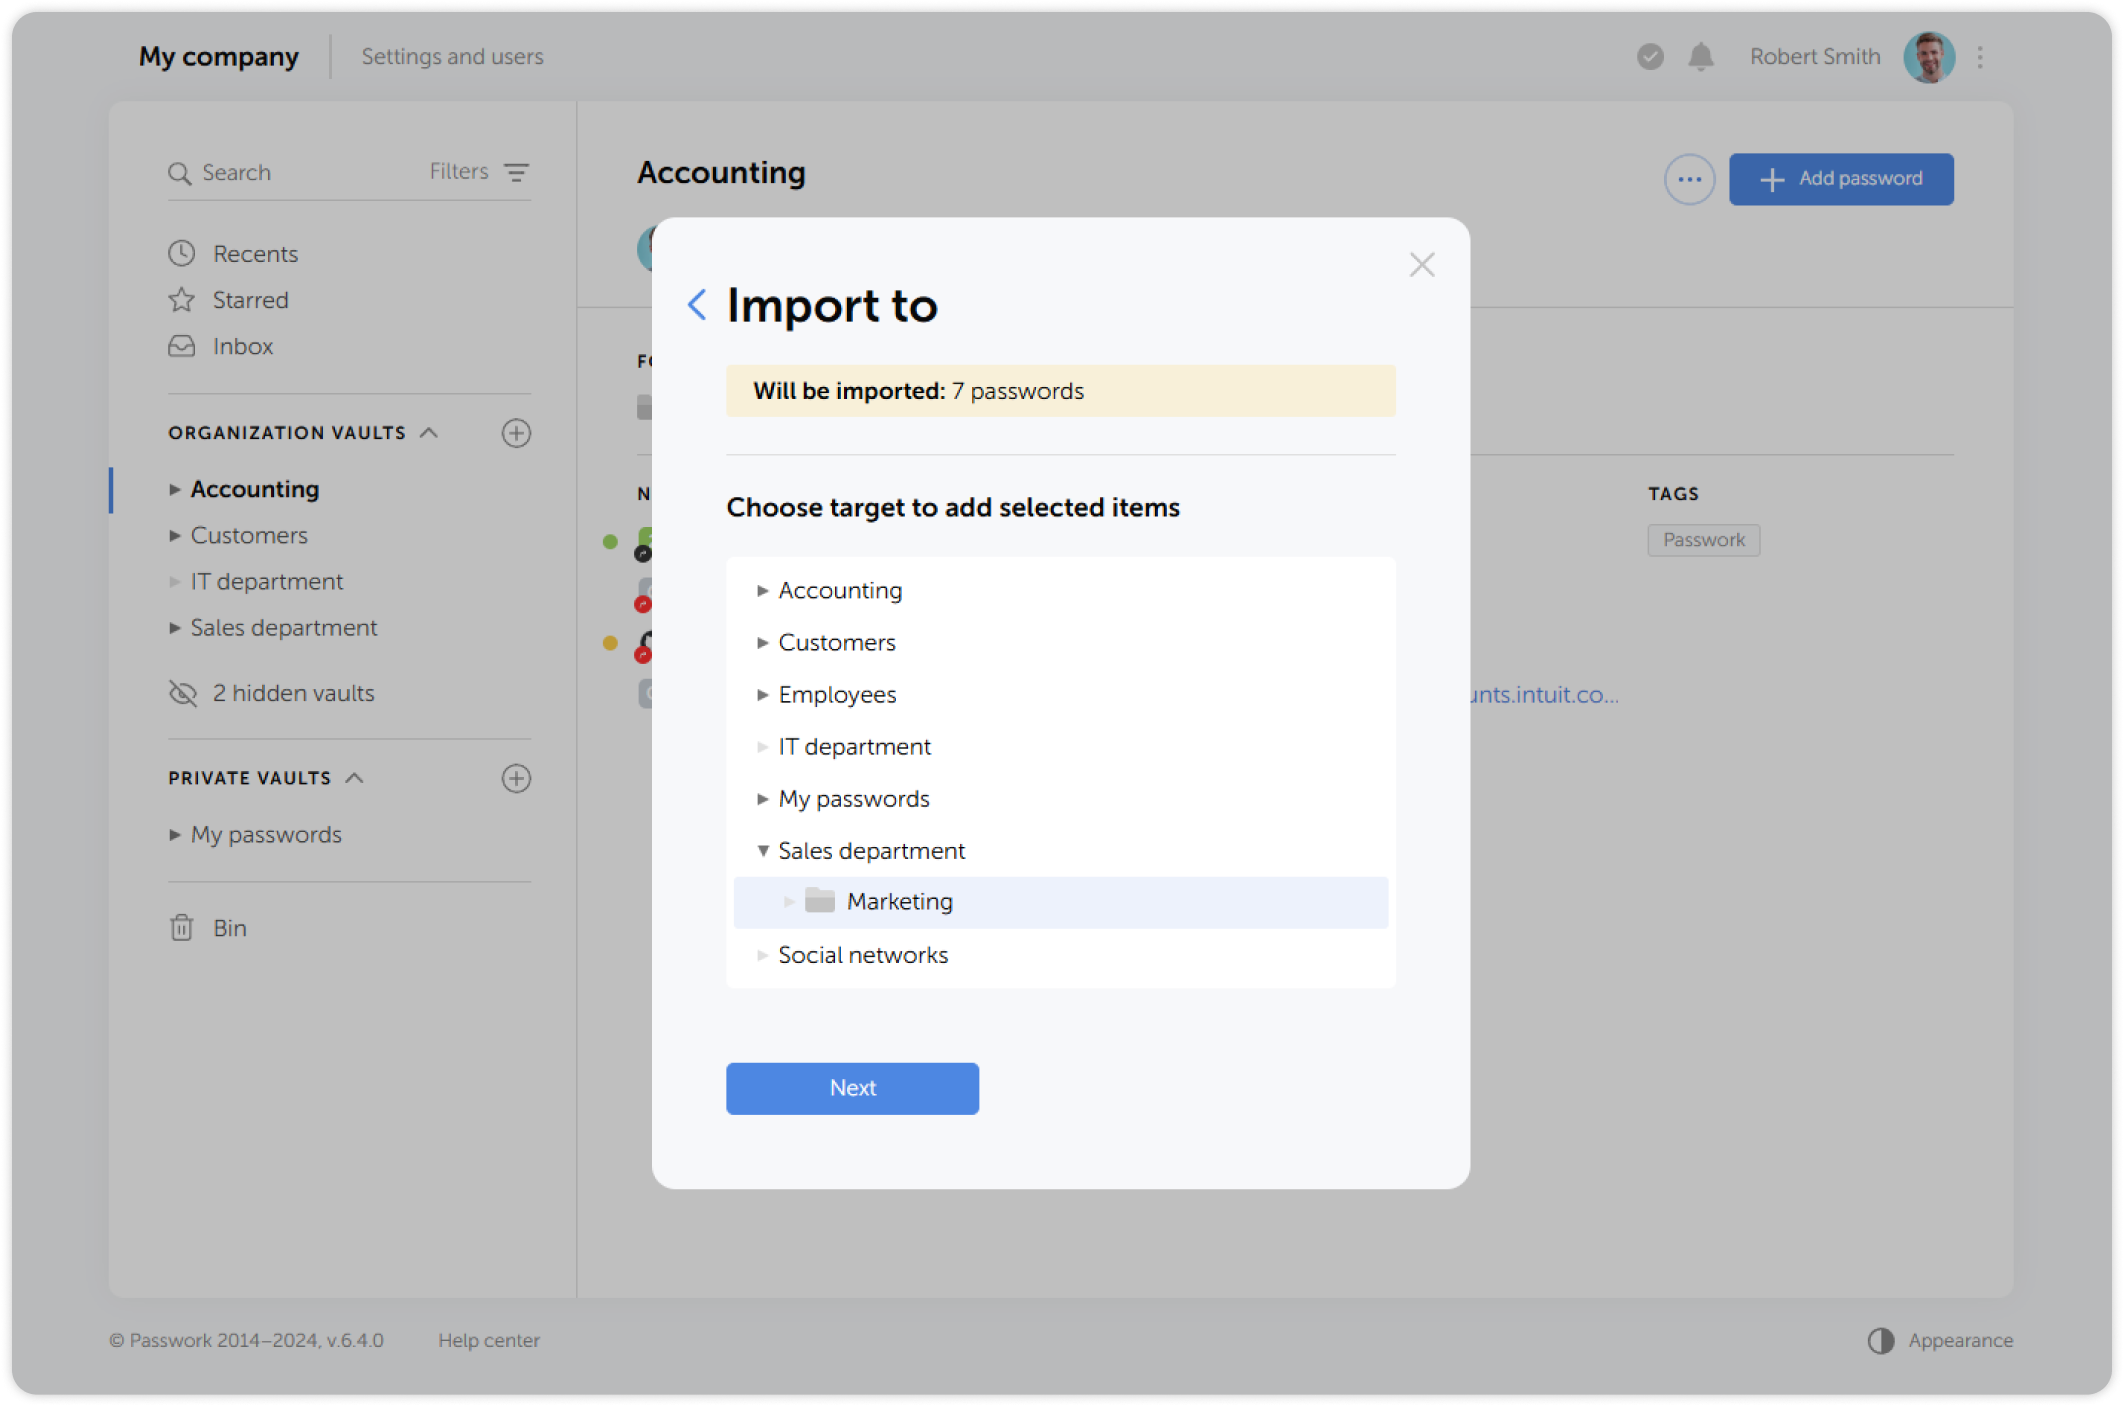Open the Bin trash icon
The width and height of the screenshot is (2124, 1407).
[x=181, y=928]
